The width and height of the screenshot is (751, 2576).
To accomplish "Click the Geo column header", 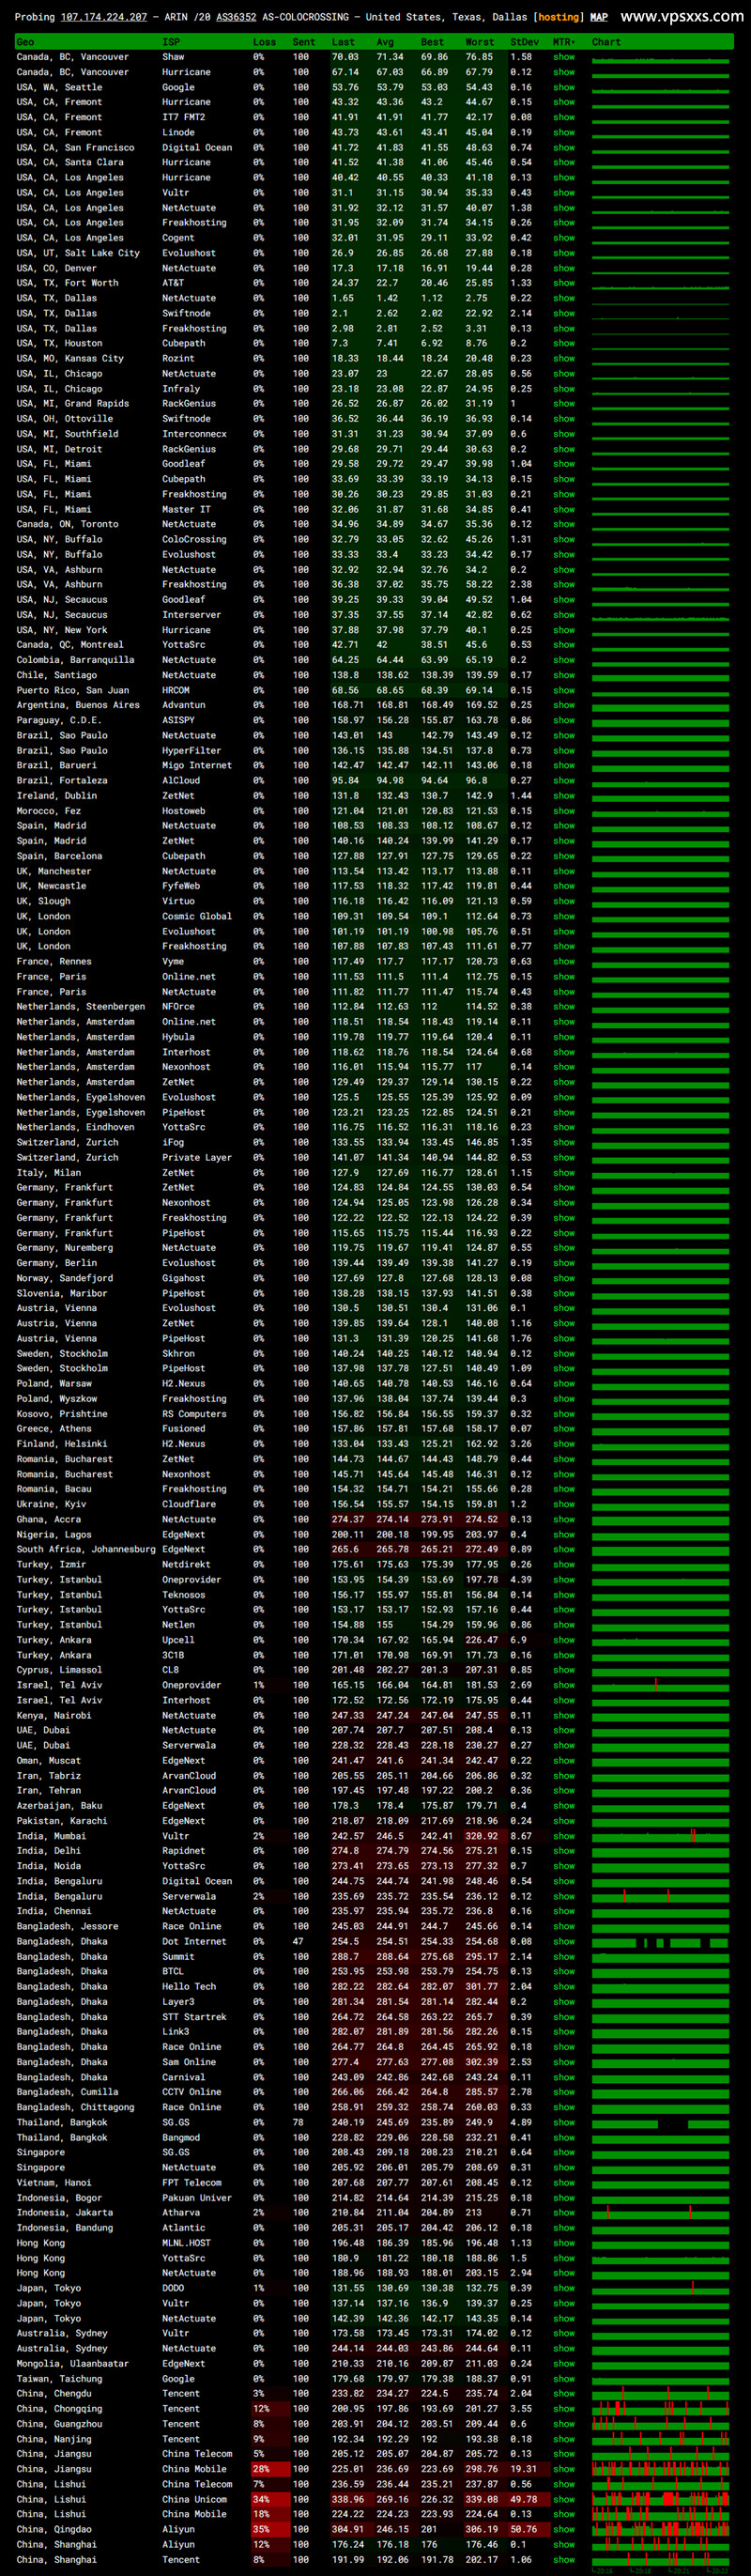I will pyautogui.click(x=25, y=42).
